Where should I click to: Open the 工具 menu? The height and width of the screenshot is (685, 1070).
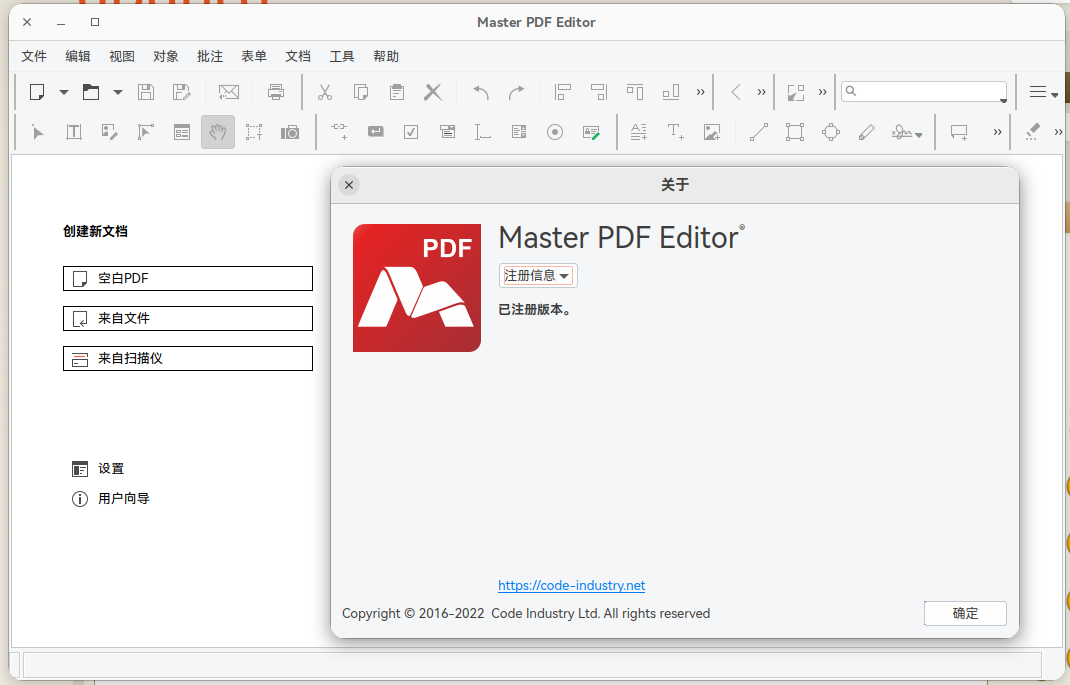pos(342,57)
